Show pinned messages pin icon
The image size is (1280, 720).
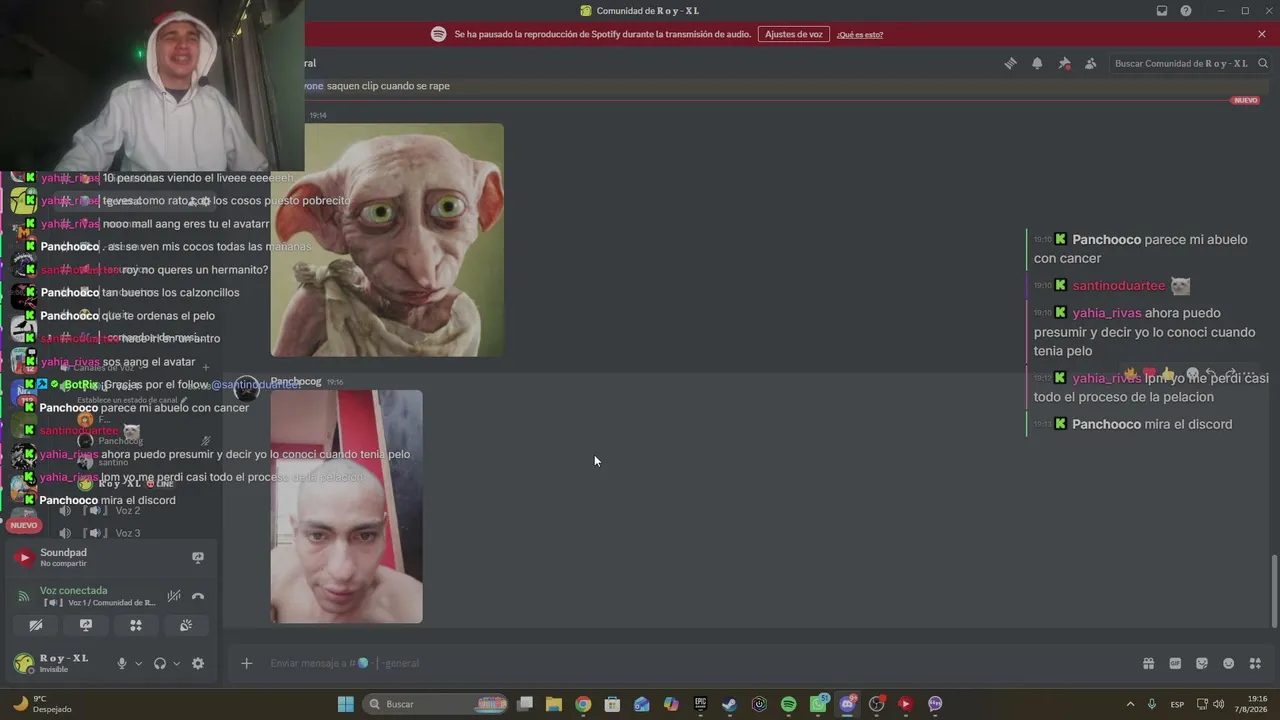click(1064, 63)
